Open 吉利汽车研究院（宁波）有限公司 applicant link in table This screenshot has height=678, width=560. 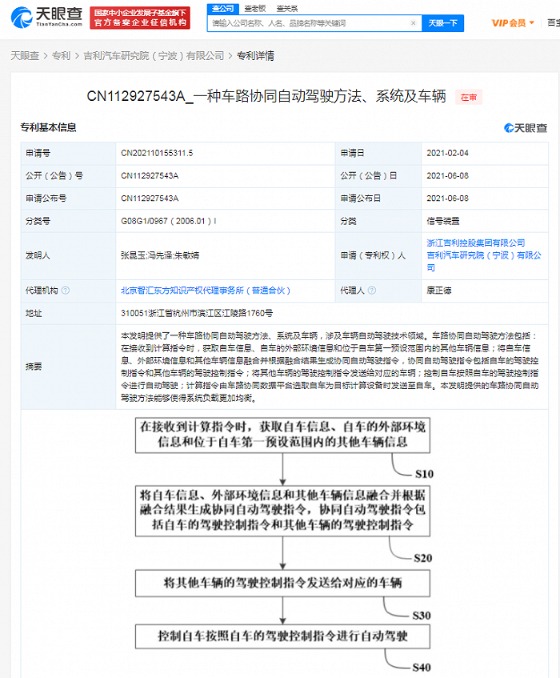pyautogui.click(x=483, y=262)
